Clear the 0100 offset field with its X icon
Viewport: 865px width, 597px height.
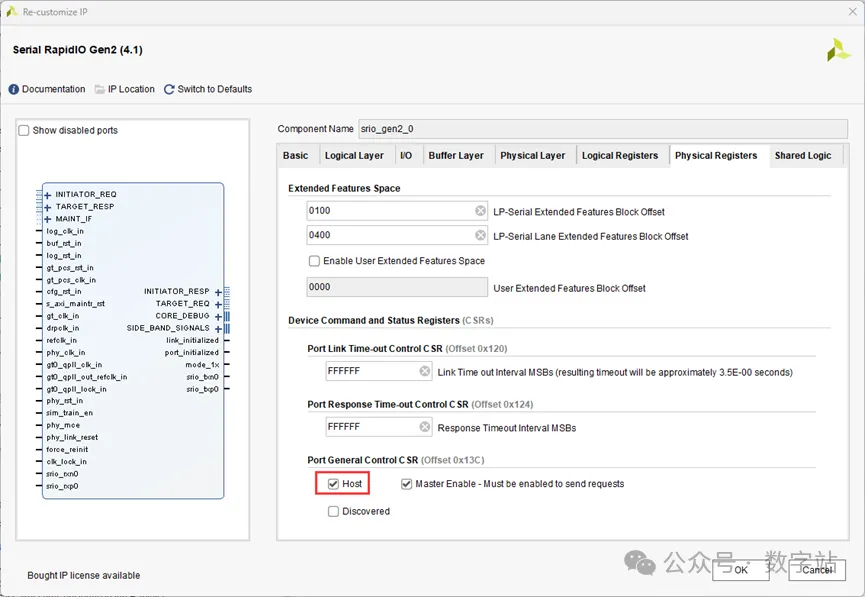(480, 211)
